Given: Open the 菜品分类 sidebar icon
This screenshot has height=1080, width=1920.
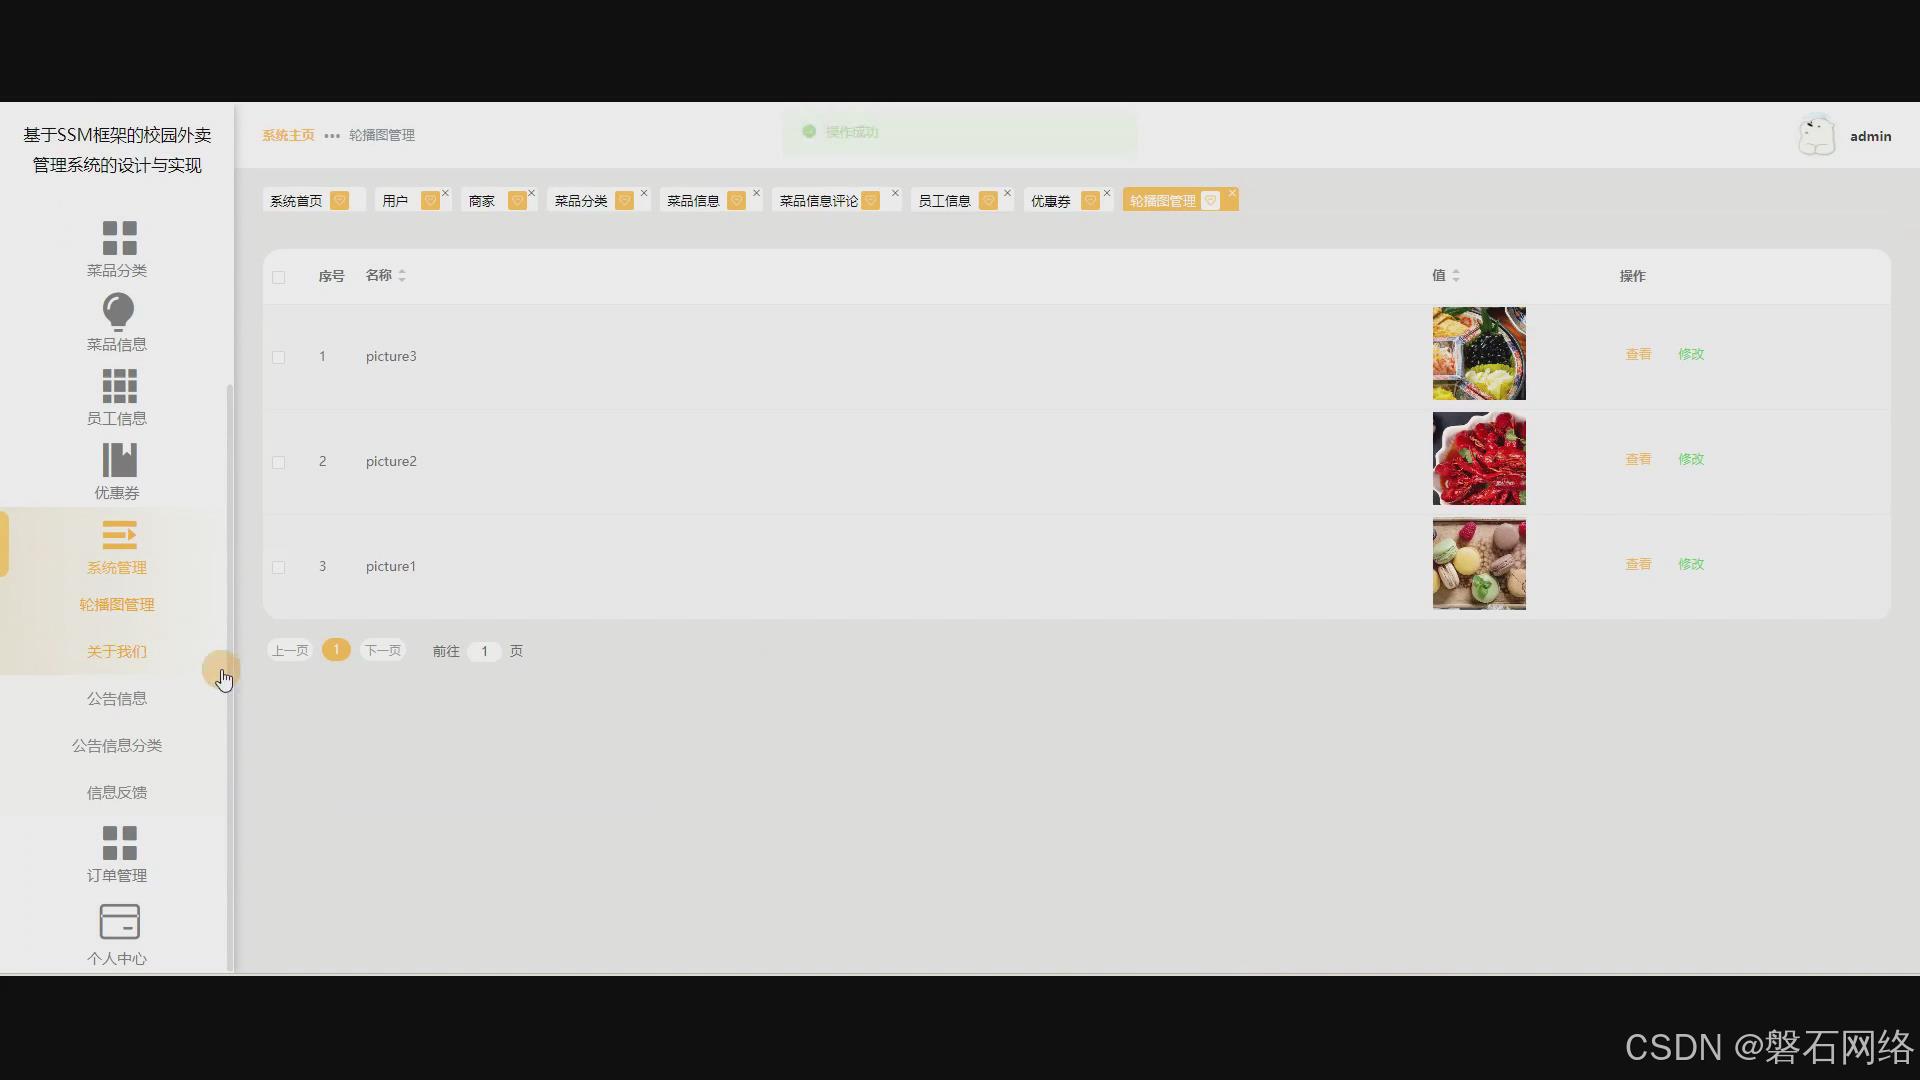Looking at the screenshot, I should pyautogui.click(x=119, y=238).
